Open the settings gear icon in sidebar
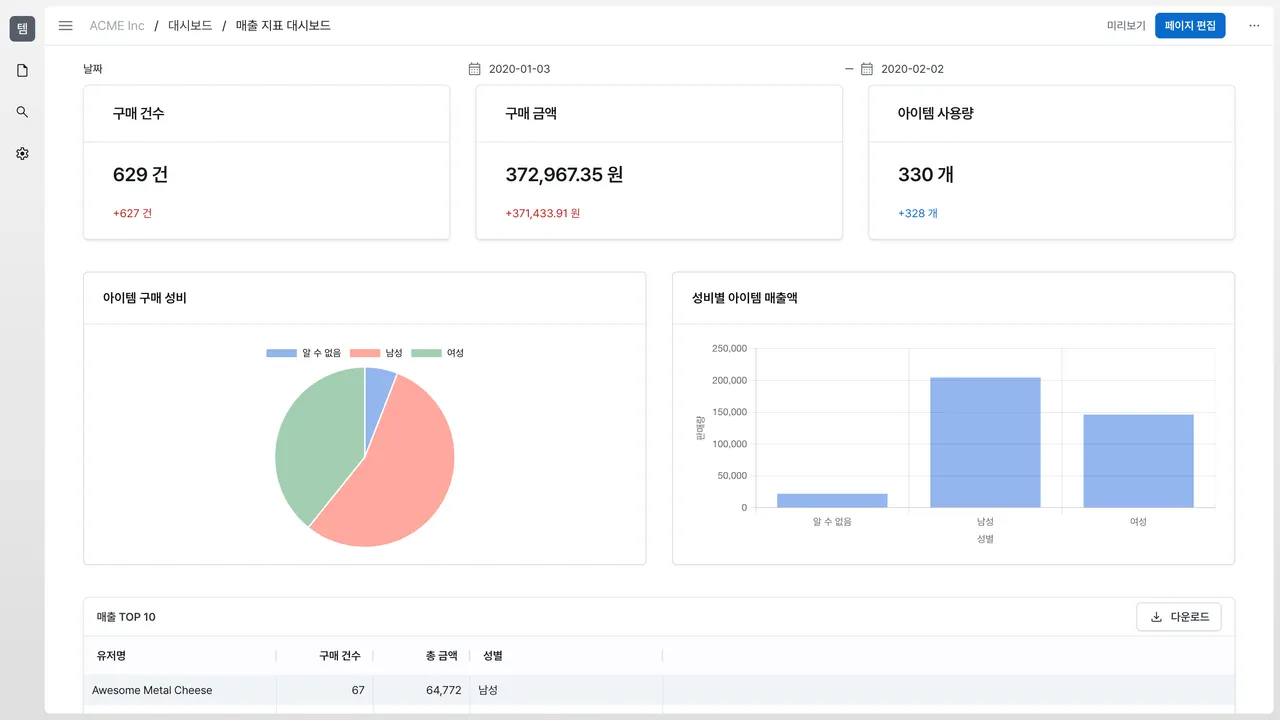Screen dimensions: 1280x720 pos(22,154)
